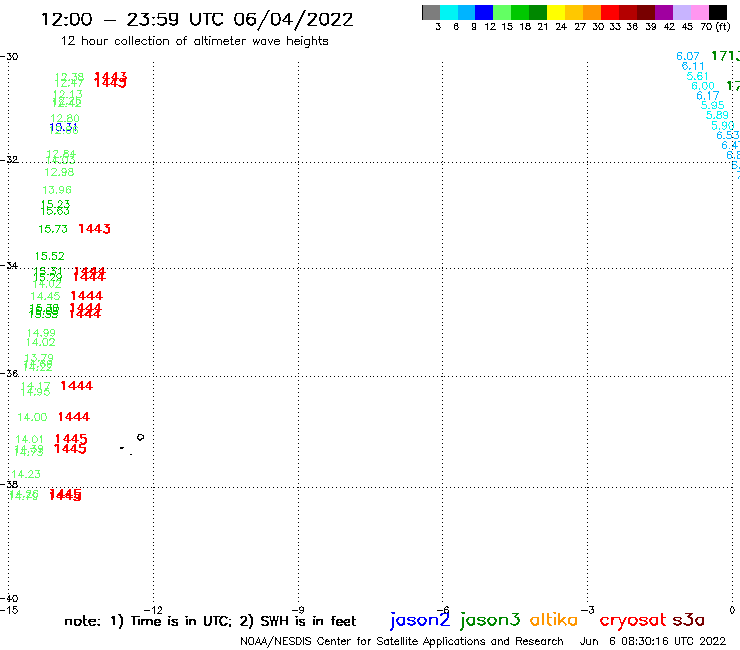Image resolution: width=740 pixels, height=650 pixels.
Task: Click the wave height value 14.23
Action: [x=26, y=474]
